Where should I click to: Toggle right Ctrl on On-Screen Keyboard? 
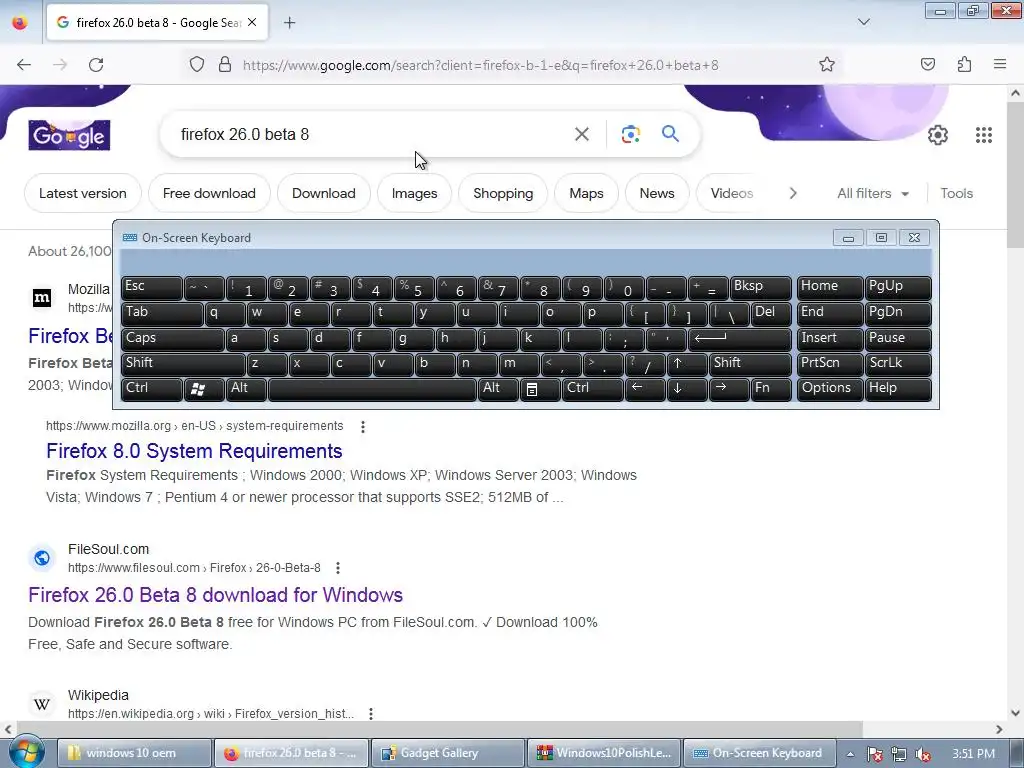coord(592,389)
